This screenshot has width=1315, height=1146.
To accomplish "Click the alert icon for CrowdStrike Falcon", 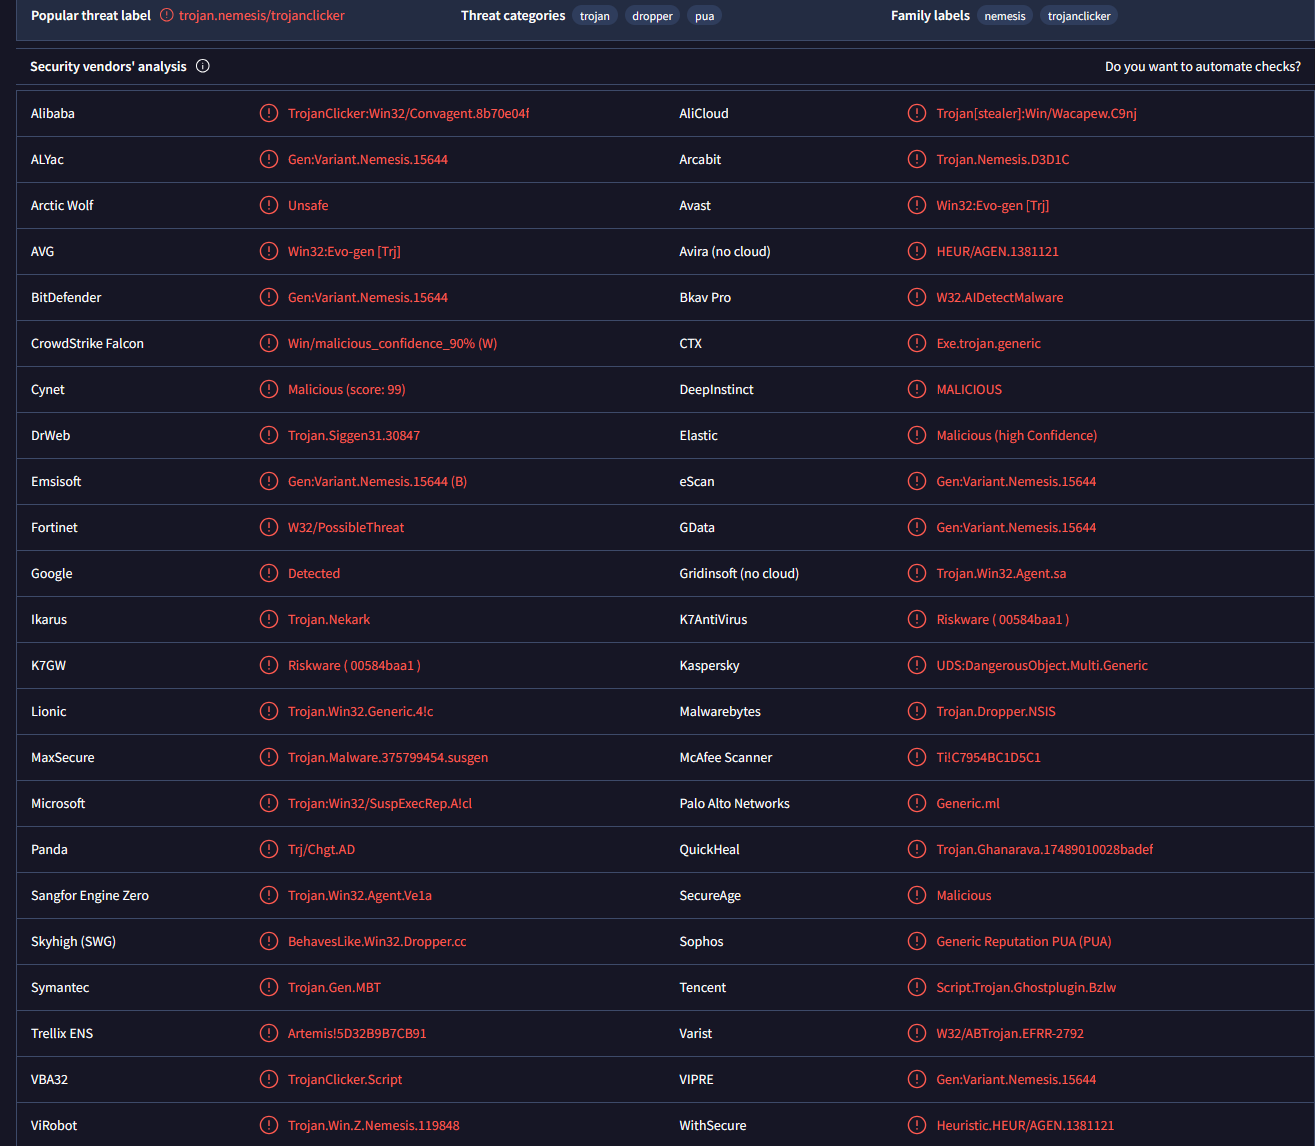I will [x=269, y=343].
